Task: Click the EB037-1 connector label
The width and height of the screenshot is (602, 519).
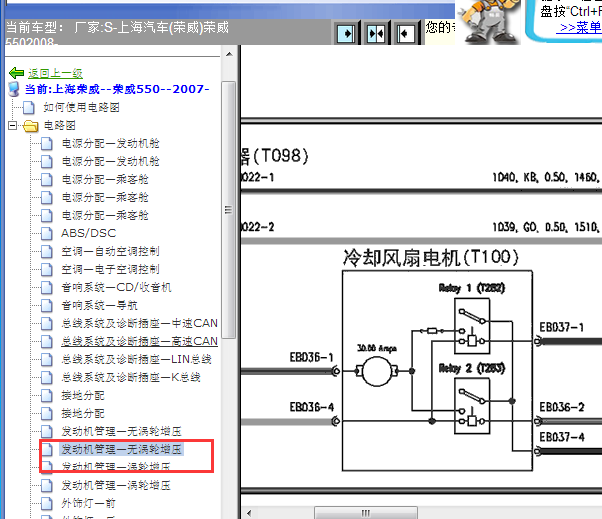Action: (561, 327)
